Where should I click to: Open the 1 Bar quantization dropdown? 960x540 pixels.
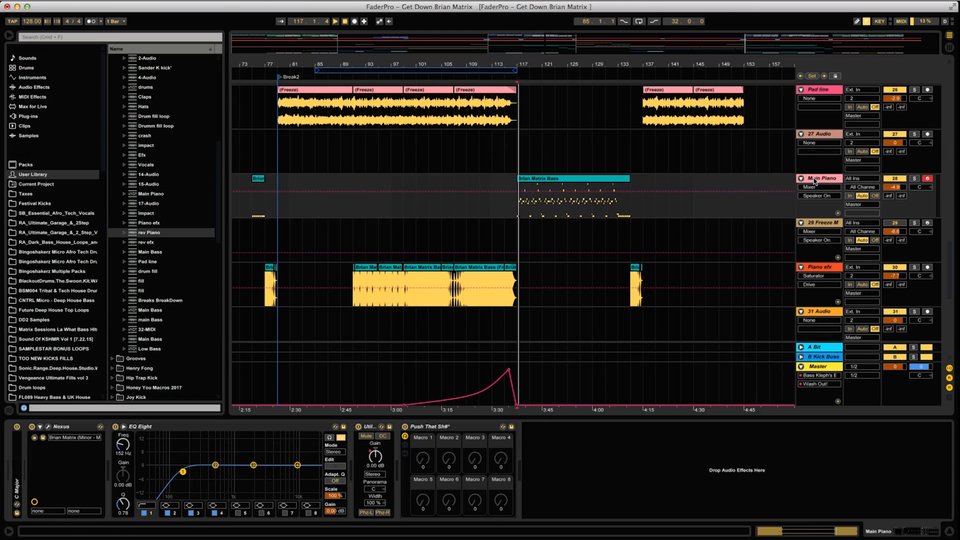[115, 21]
